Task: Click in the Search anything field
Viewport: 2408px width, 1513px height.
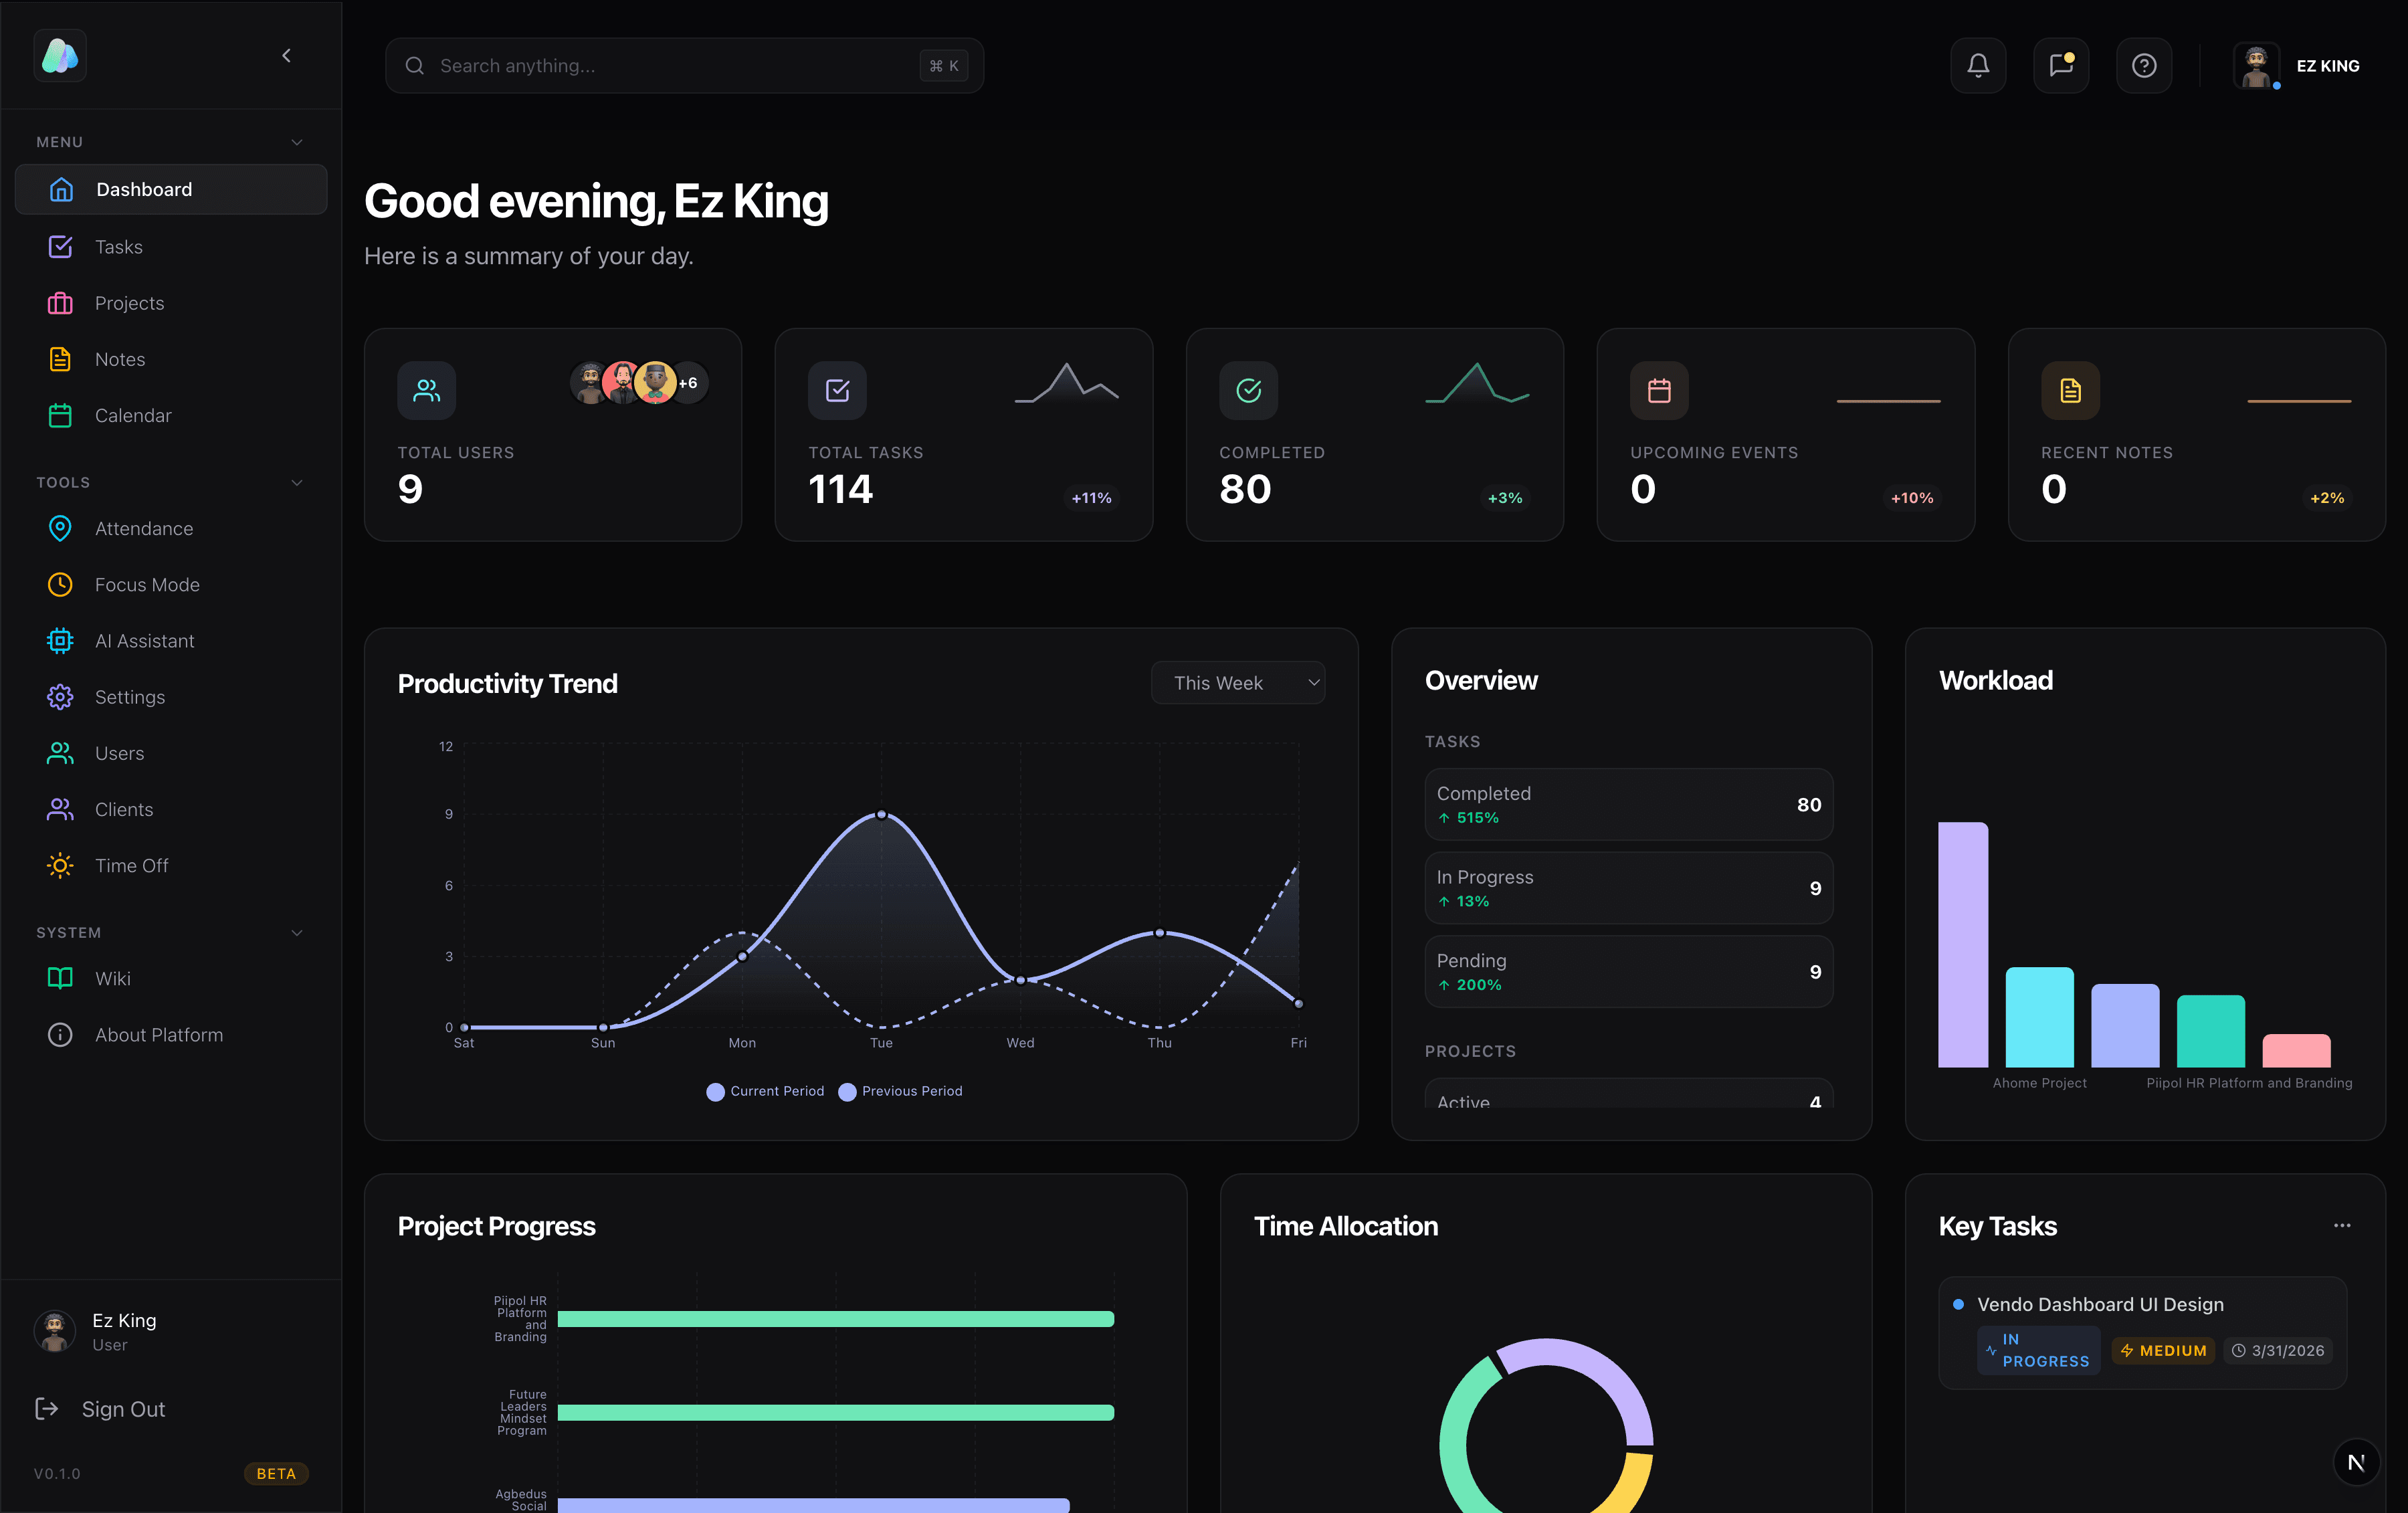Action: coord(684,66)
